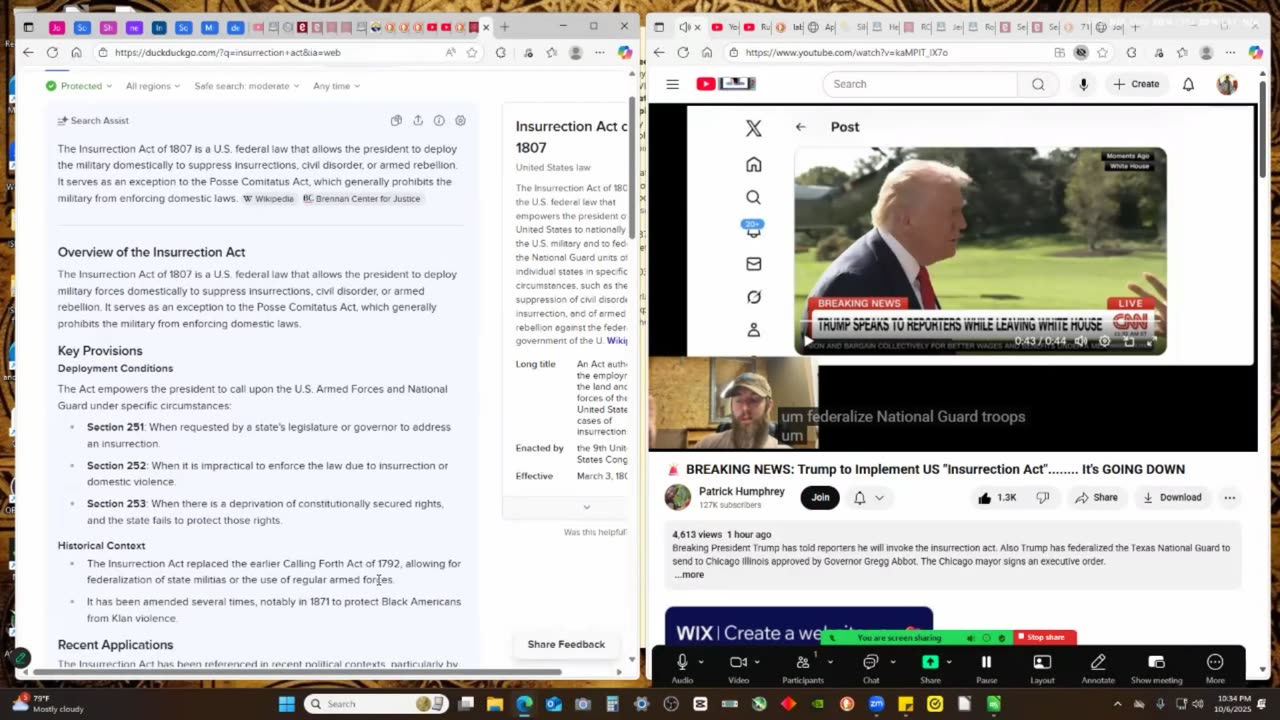This screenshot has width=1280, height=720.
Task: Click the YouTube Search input field
Action: (x=920, y=84)
